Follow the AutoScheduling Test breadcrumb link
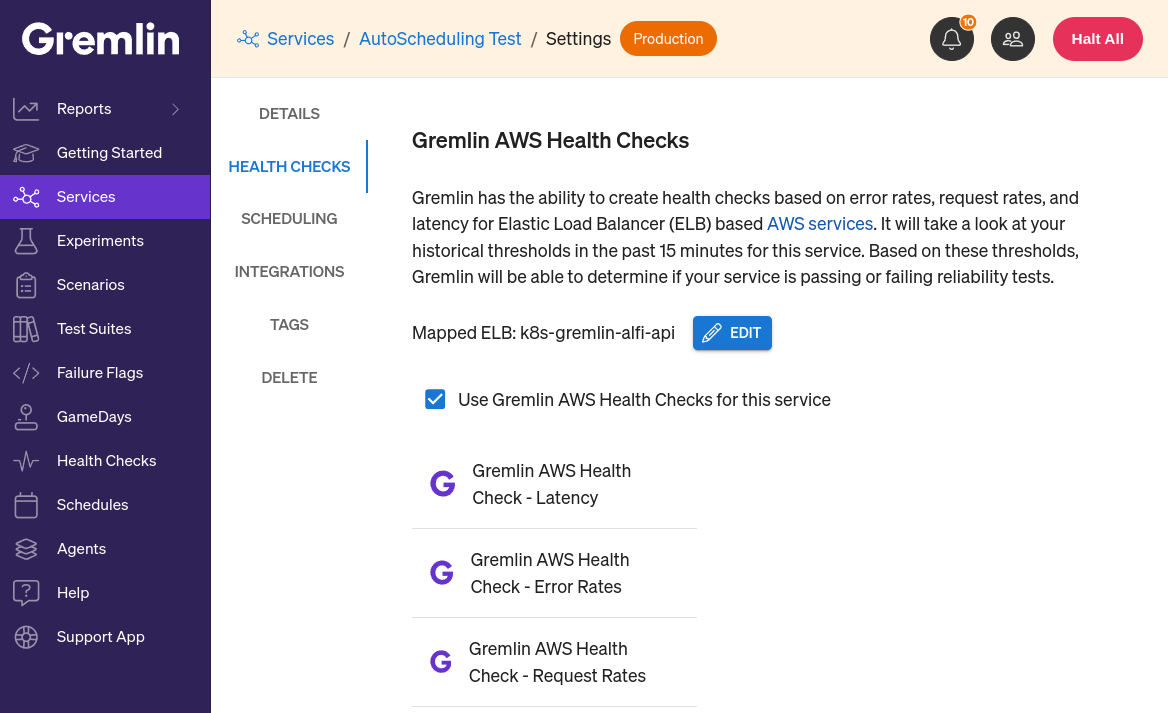 (x=440, y=39)
